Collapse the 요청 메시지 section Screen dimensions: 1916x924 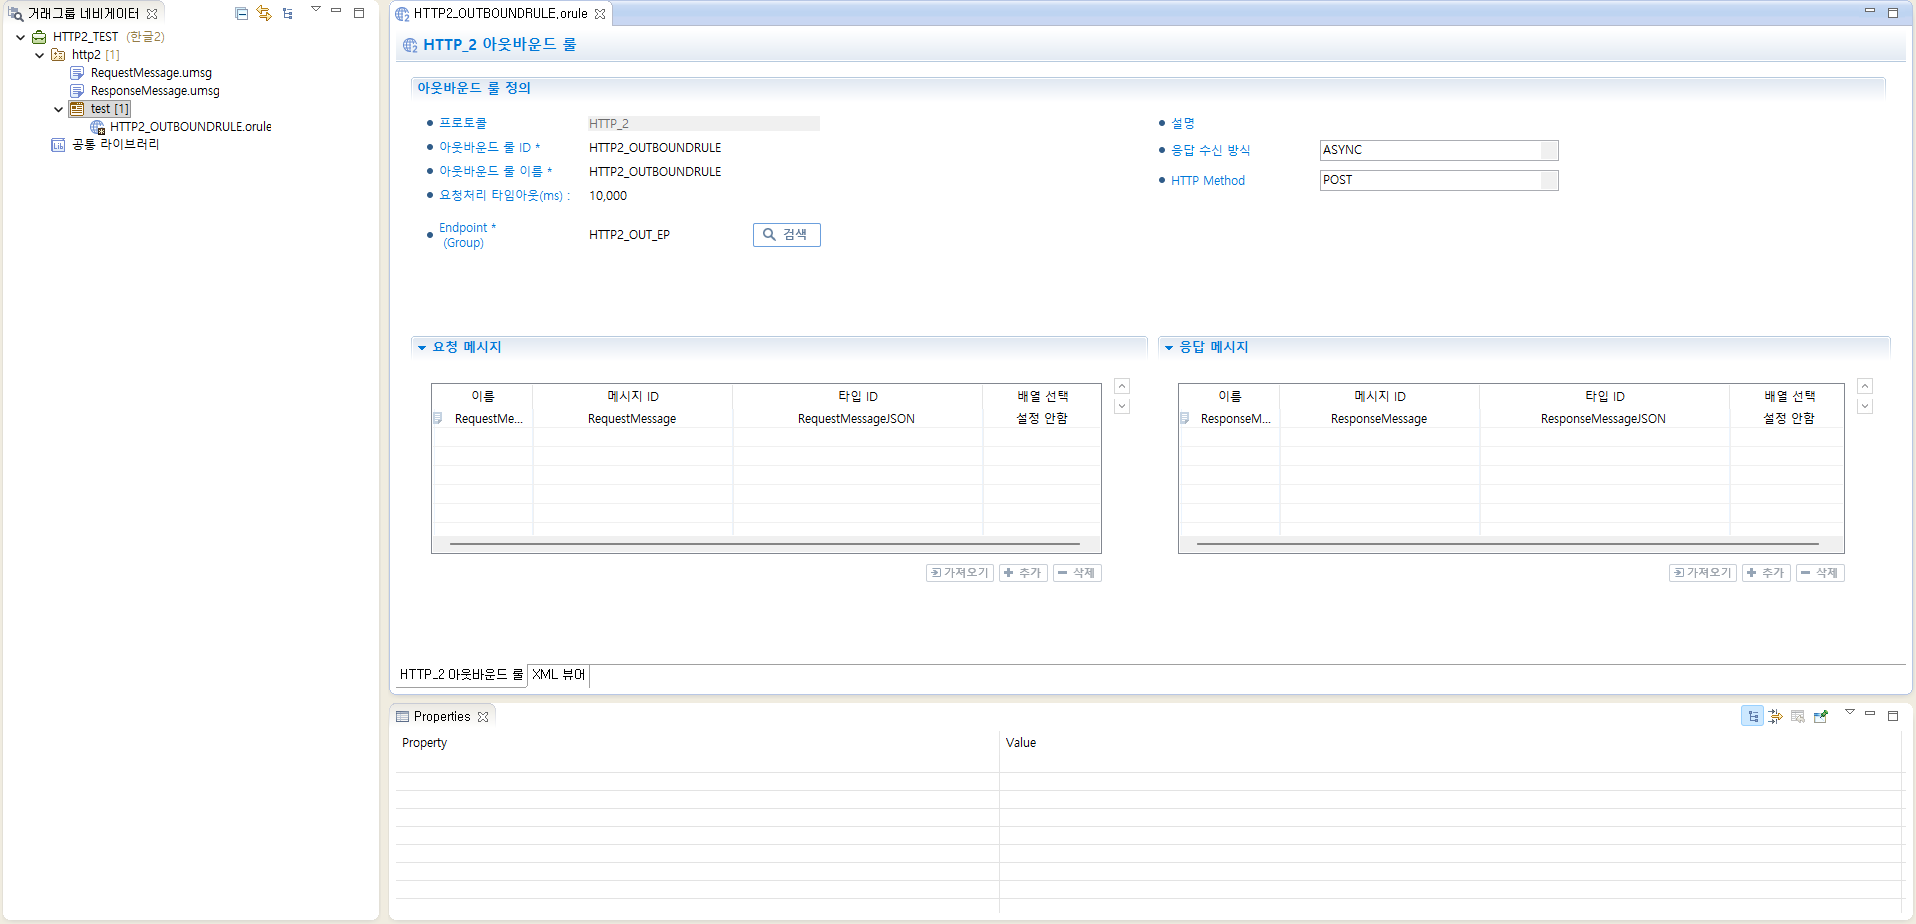click(x=422, y=347)
